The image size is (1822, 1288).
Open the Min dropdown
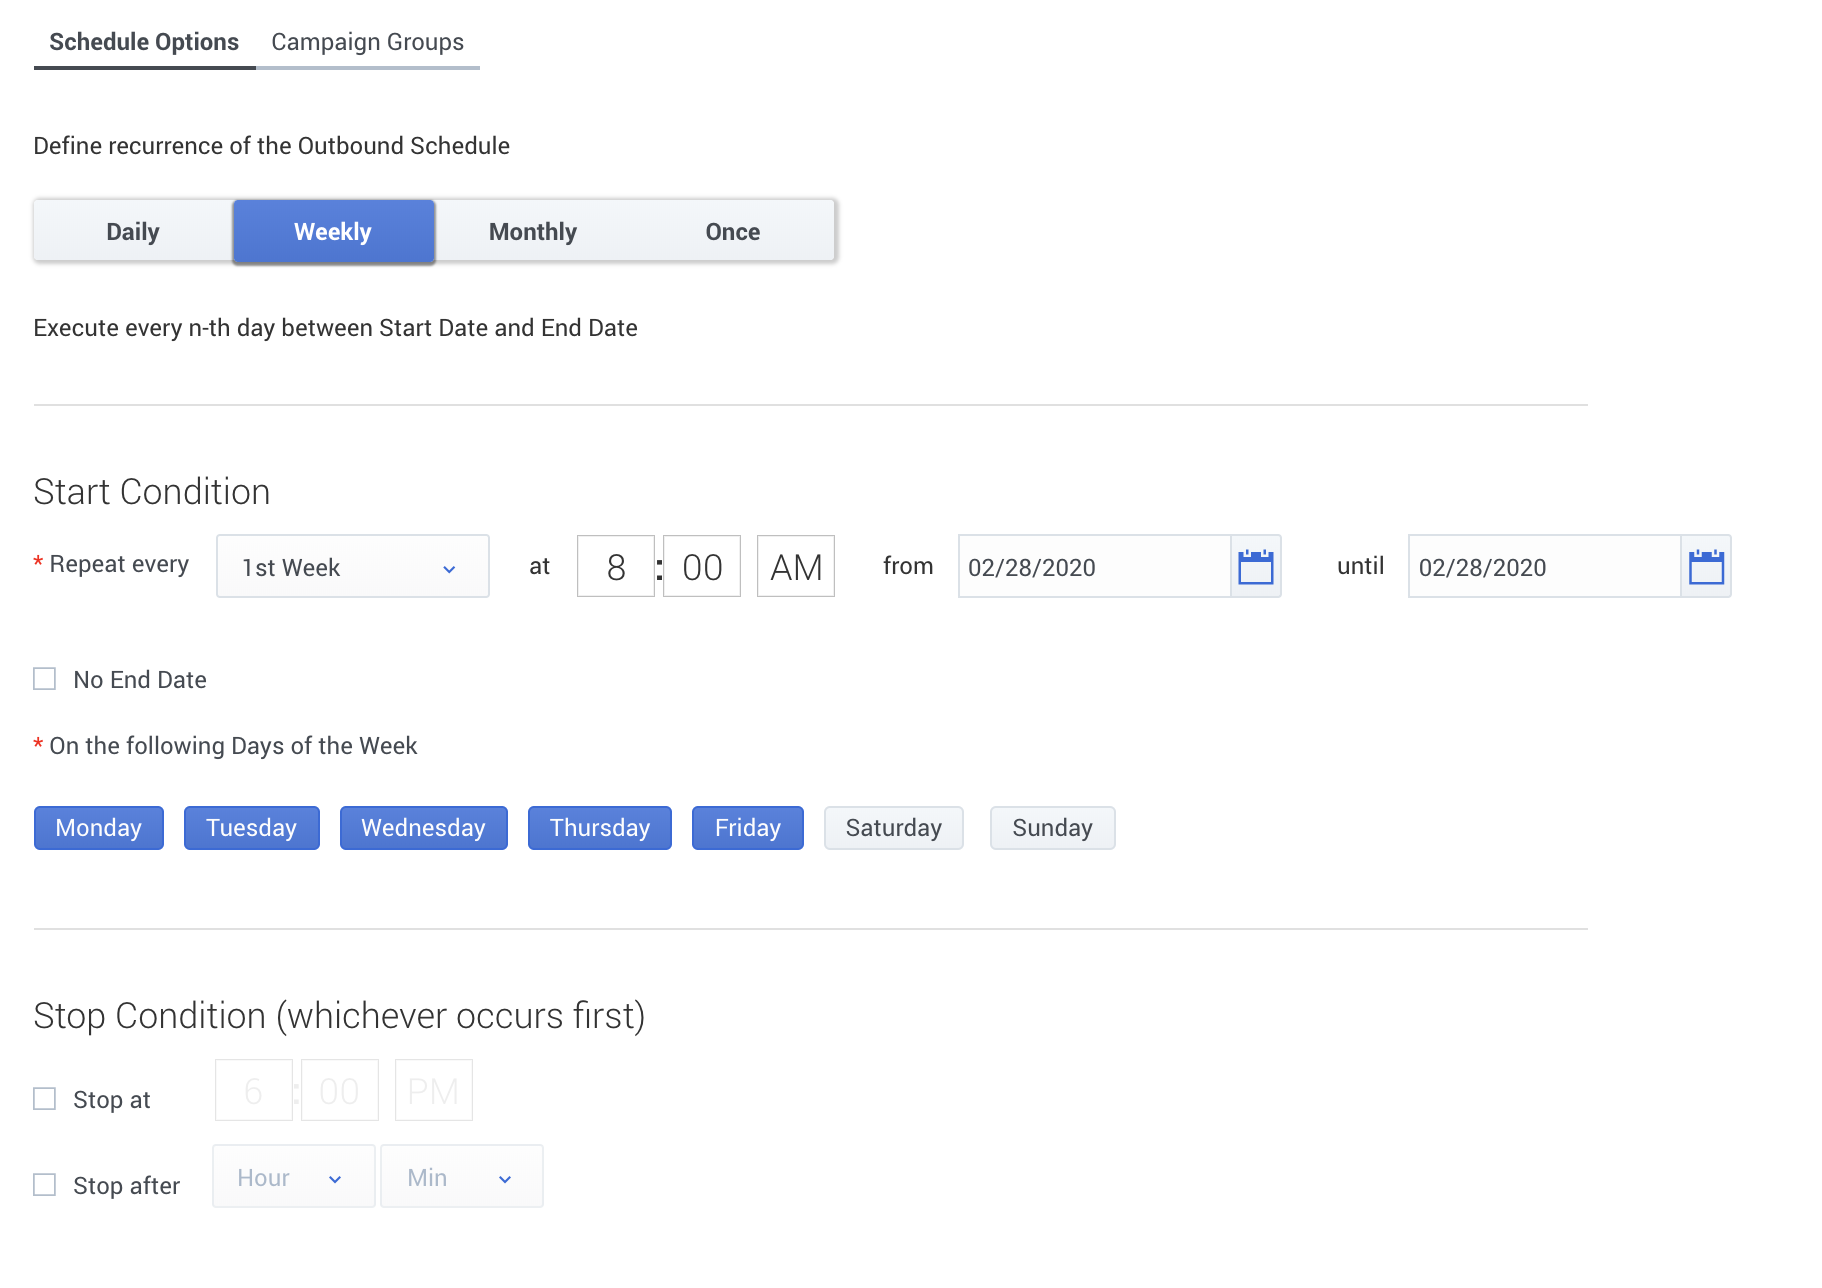461,1177
